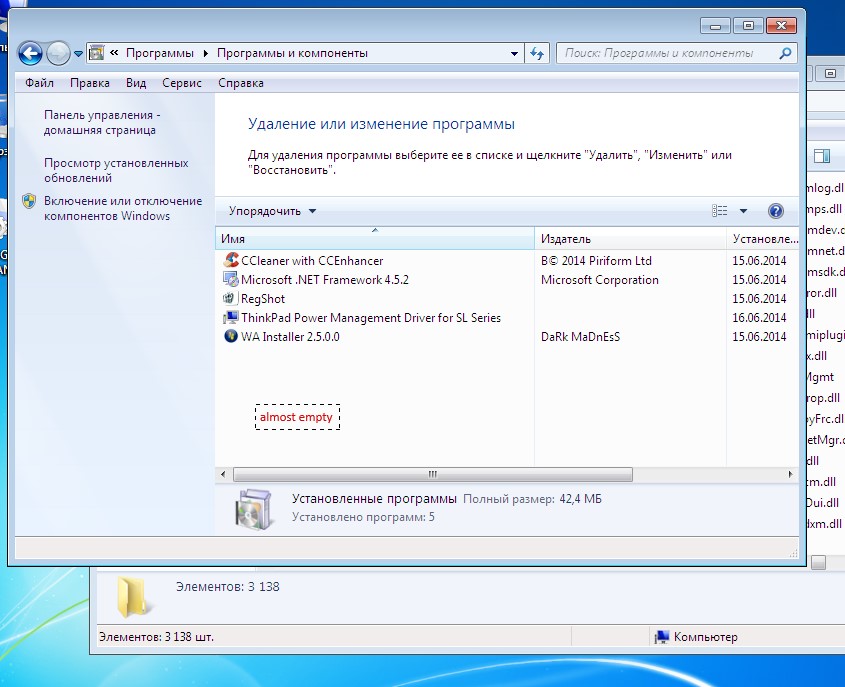
Task: Click the Установлено программ: 5 text
Action: tap(363, 517)
